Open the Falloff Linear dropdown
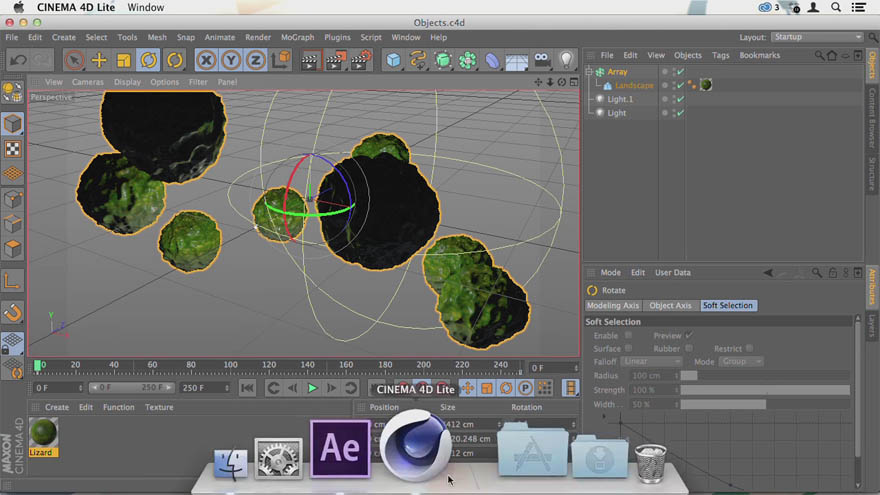Screen dimensions: 880x495 tap(651, 361)
